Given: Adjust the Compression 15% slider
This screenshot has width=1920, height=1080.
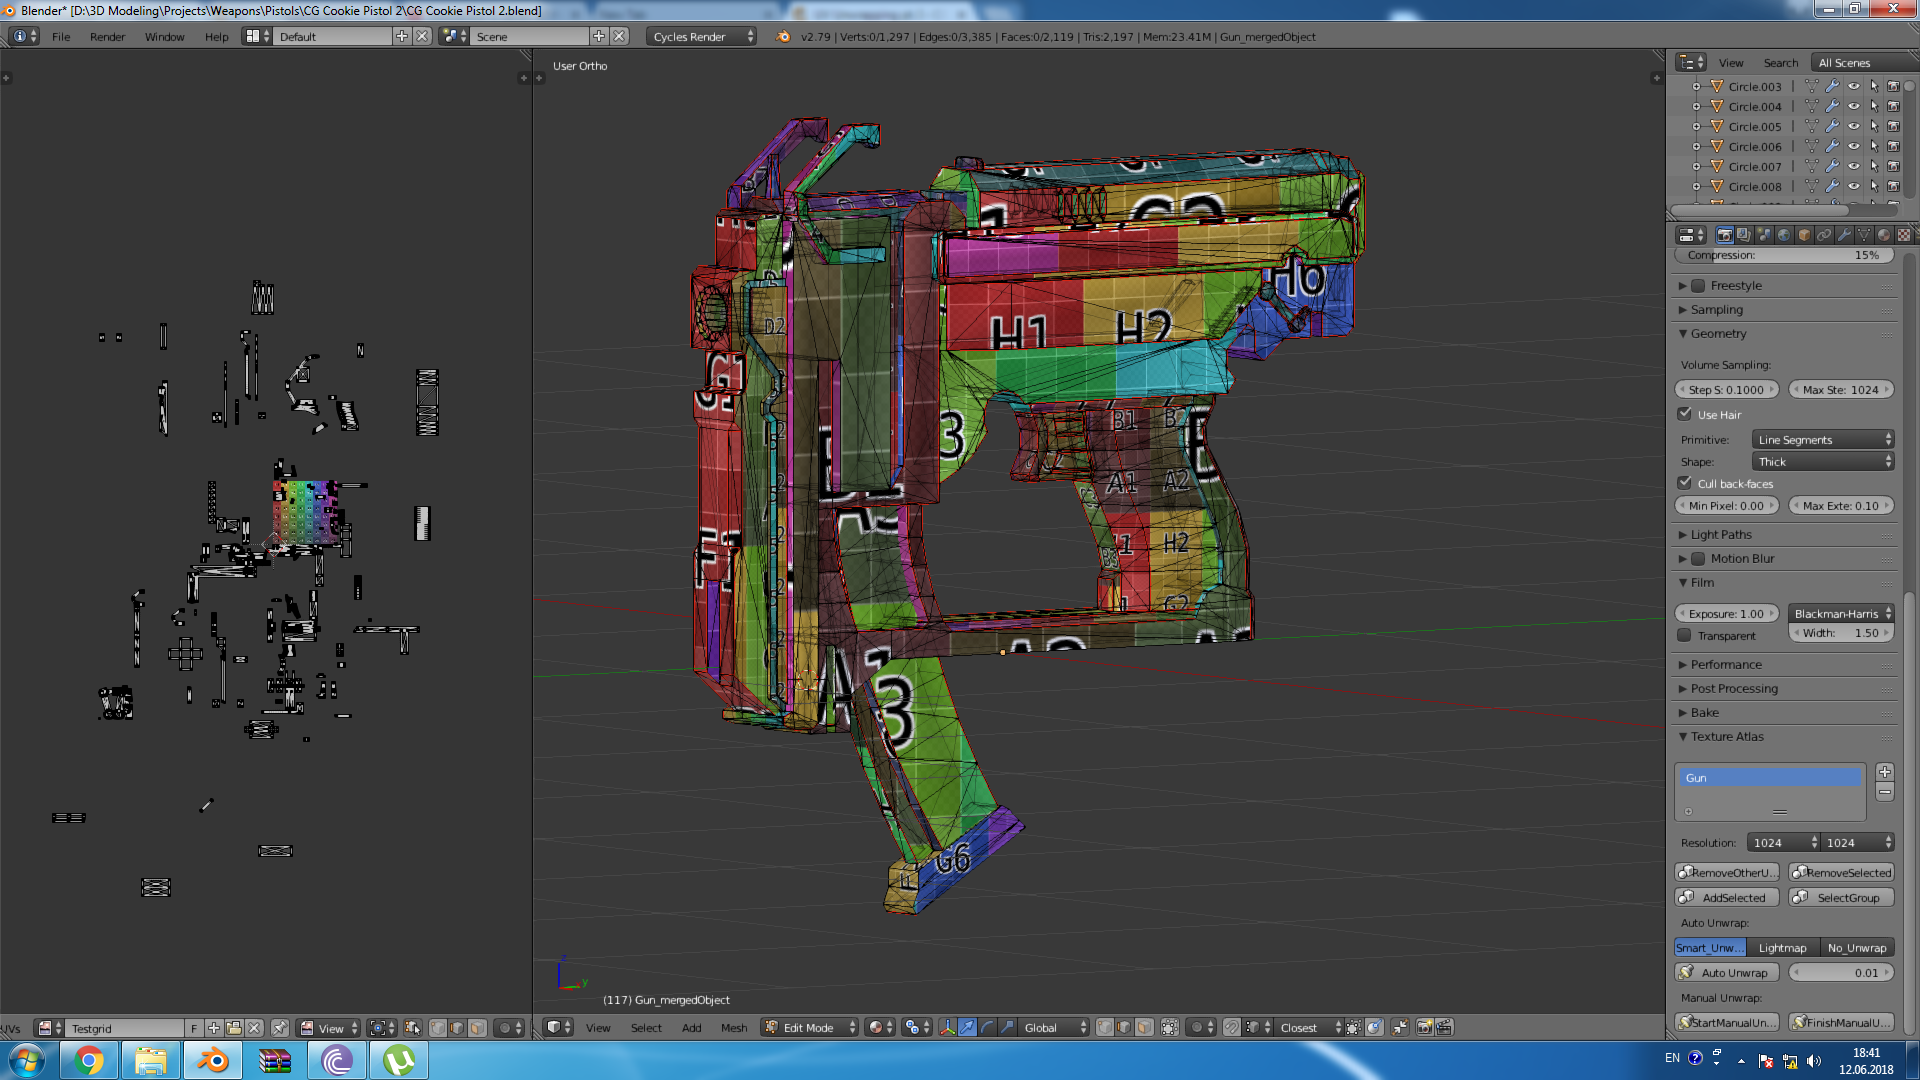Looking at the screenshot, I should point(1784,255).
